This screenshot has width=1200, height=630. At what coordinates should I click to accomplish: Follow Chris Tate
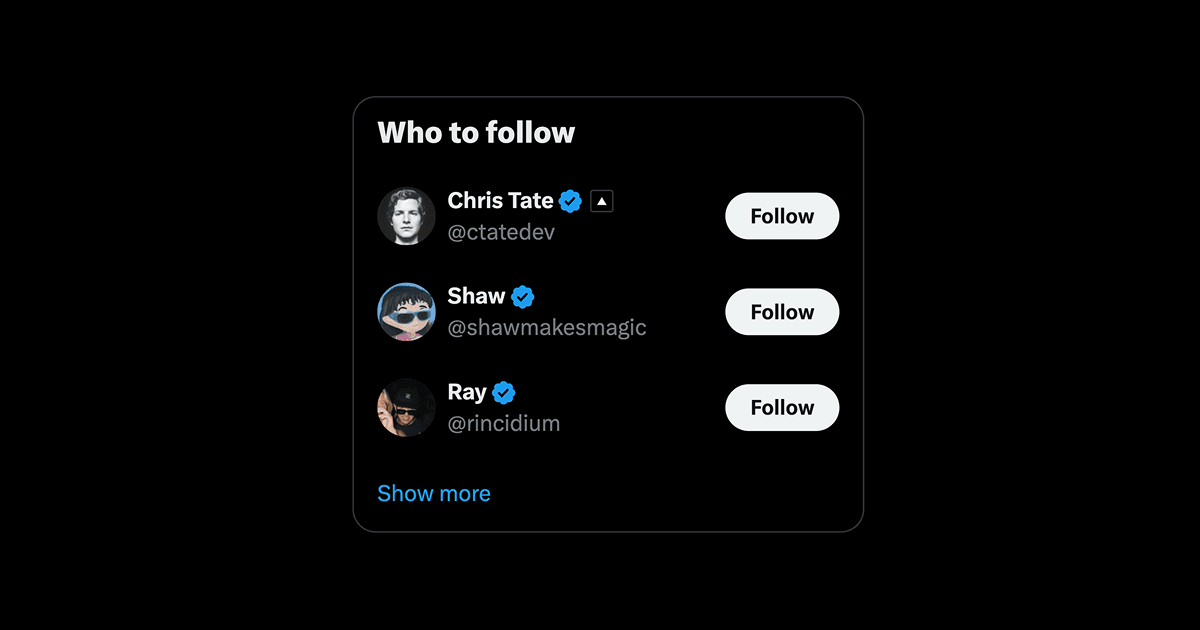click(x=782, y=216)
